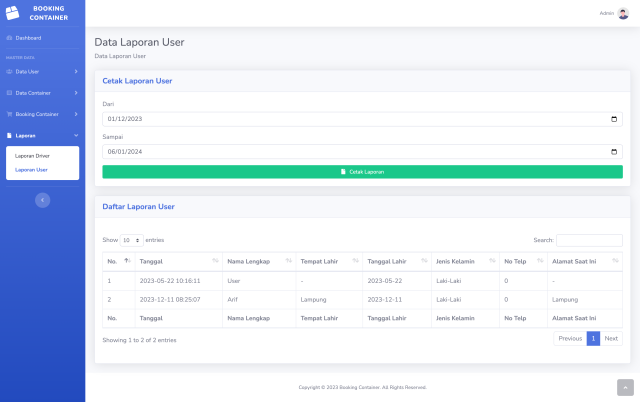The width and height of the screenshot is (640, 402).
Task: Open calendar picker on Sampai date field
Action: 614,152
